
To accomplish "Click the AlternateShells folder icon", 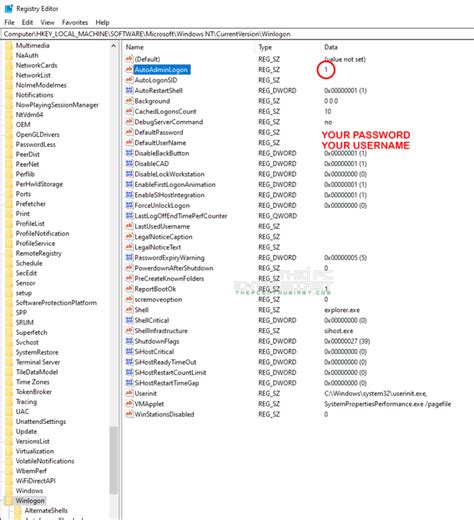I will coord(18,510).
